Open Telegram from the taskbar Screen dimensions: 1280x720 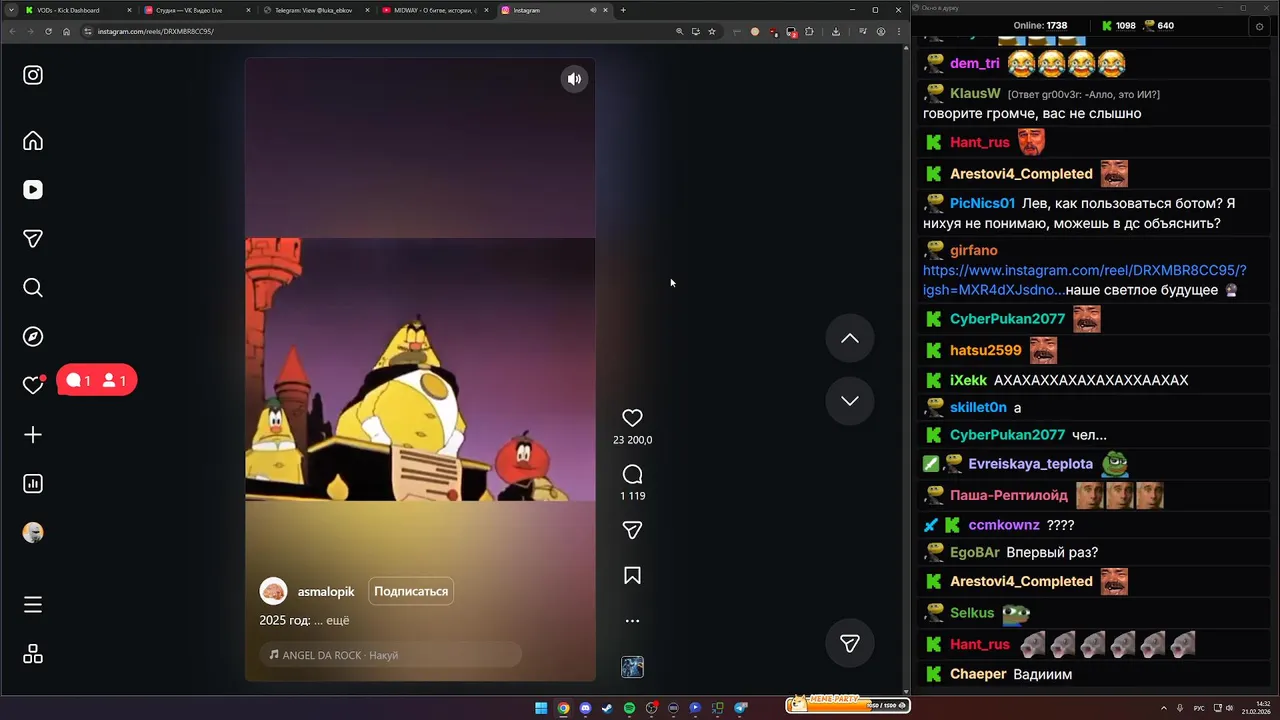[x=740, y=708]
